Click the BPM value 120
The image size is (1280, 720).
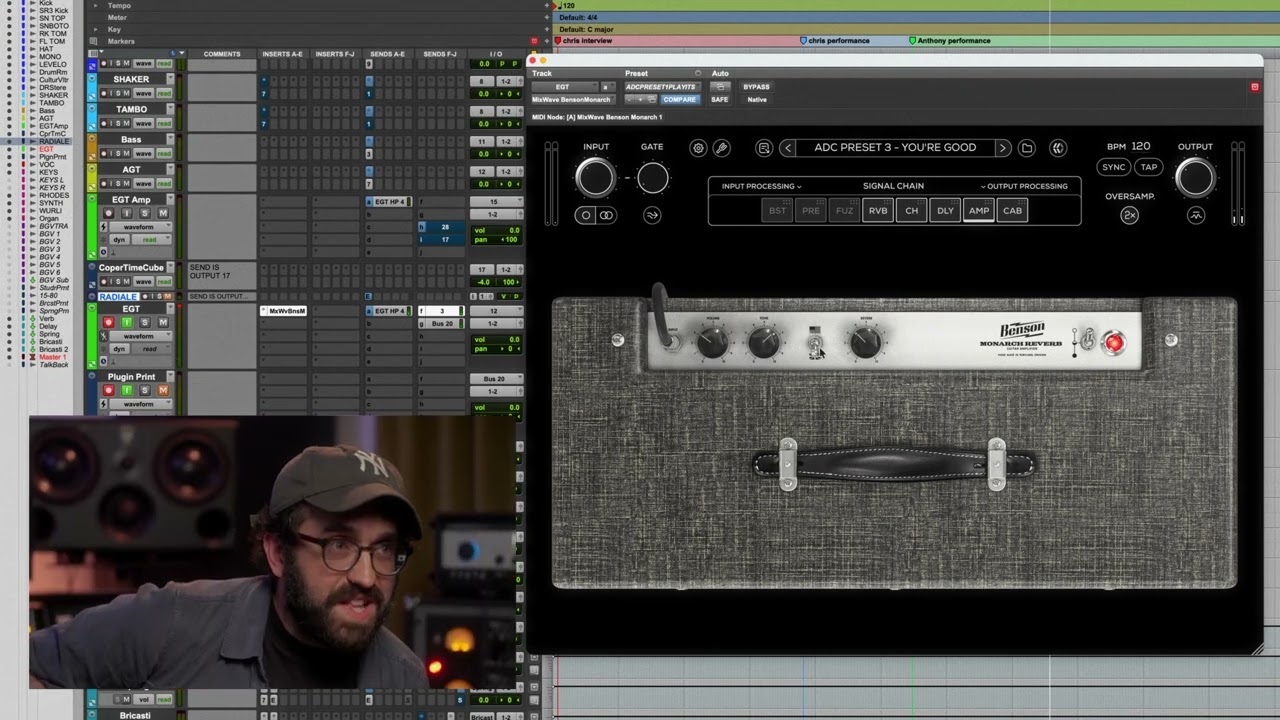(x=1141, y=146)
